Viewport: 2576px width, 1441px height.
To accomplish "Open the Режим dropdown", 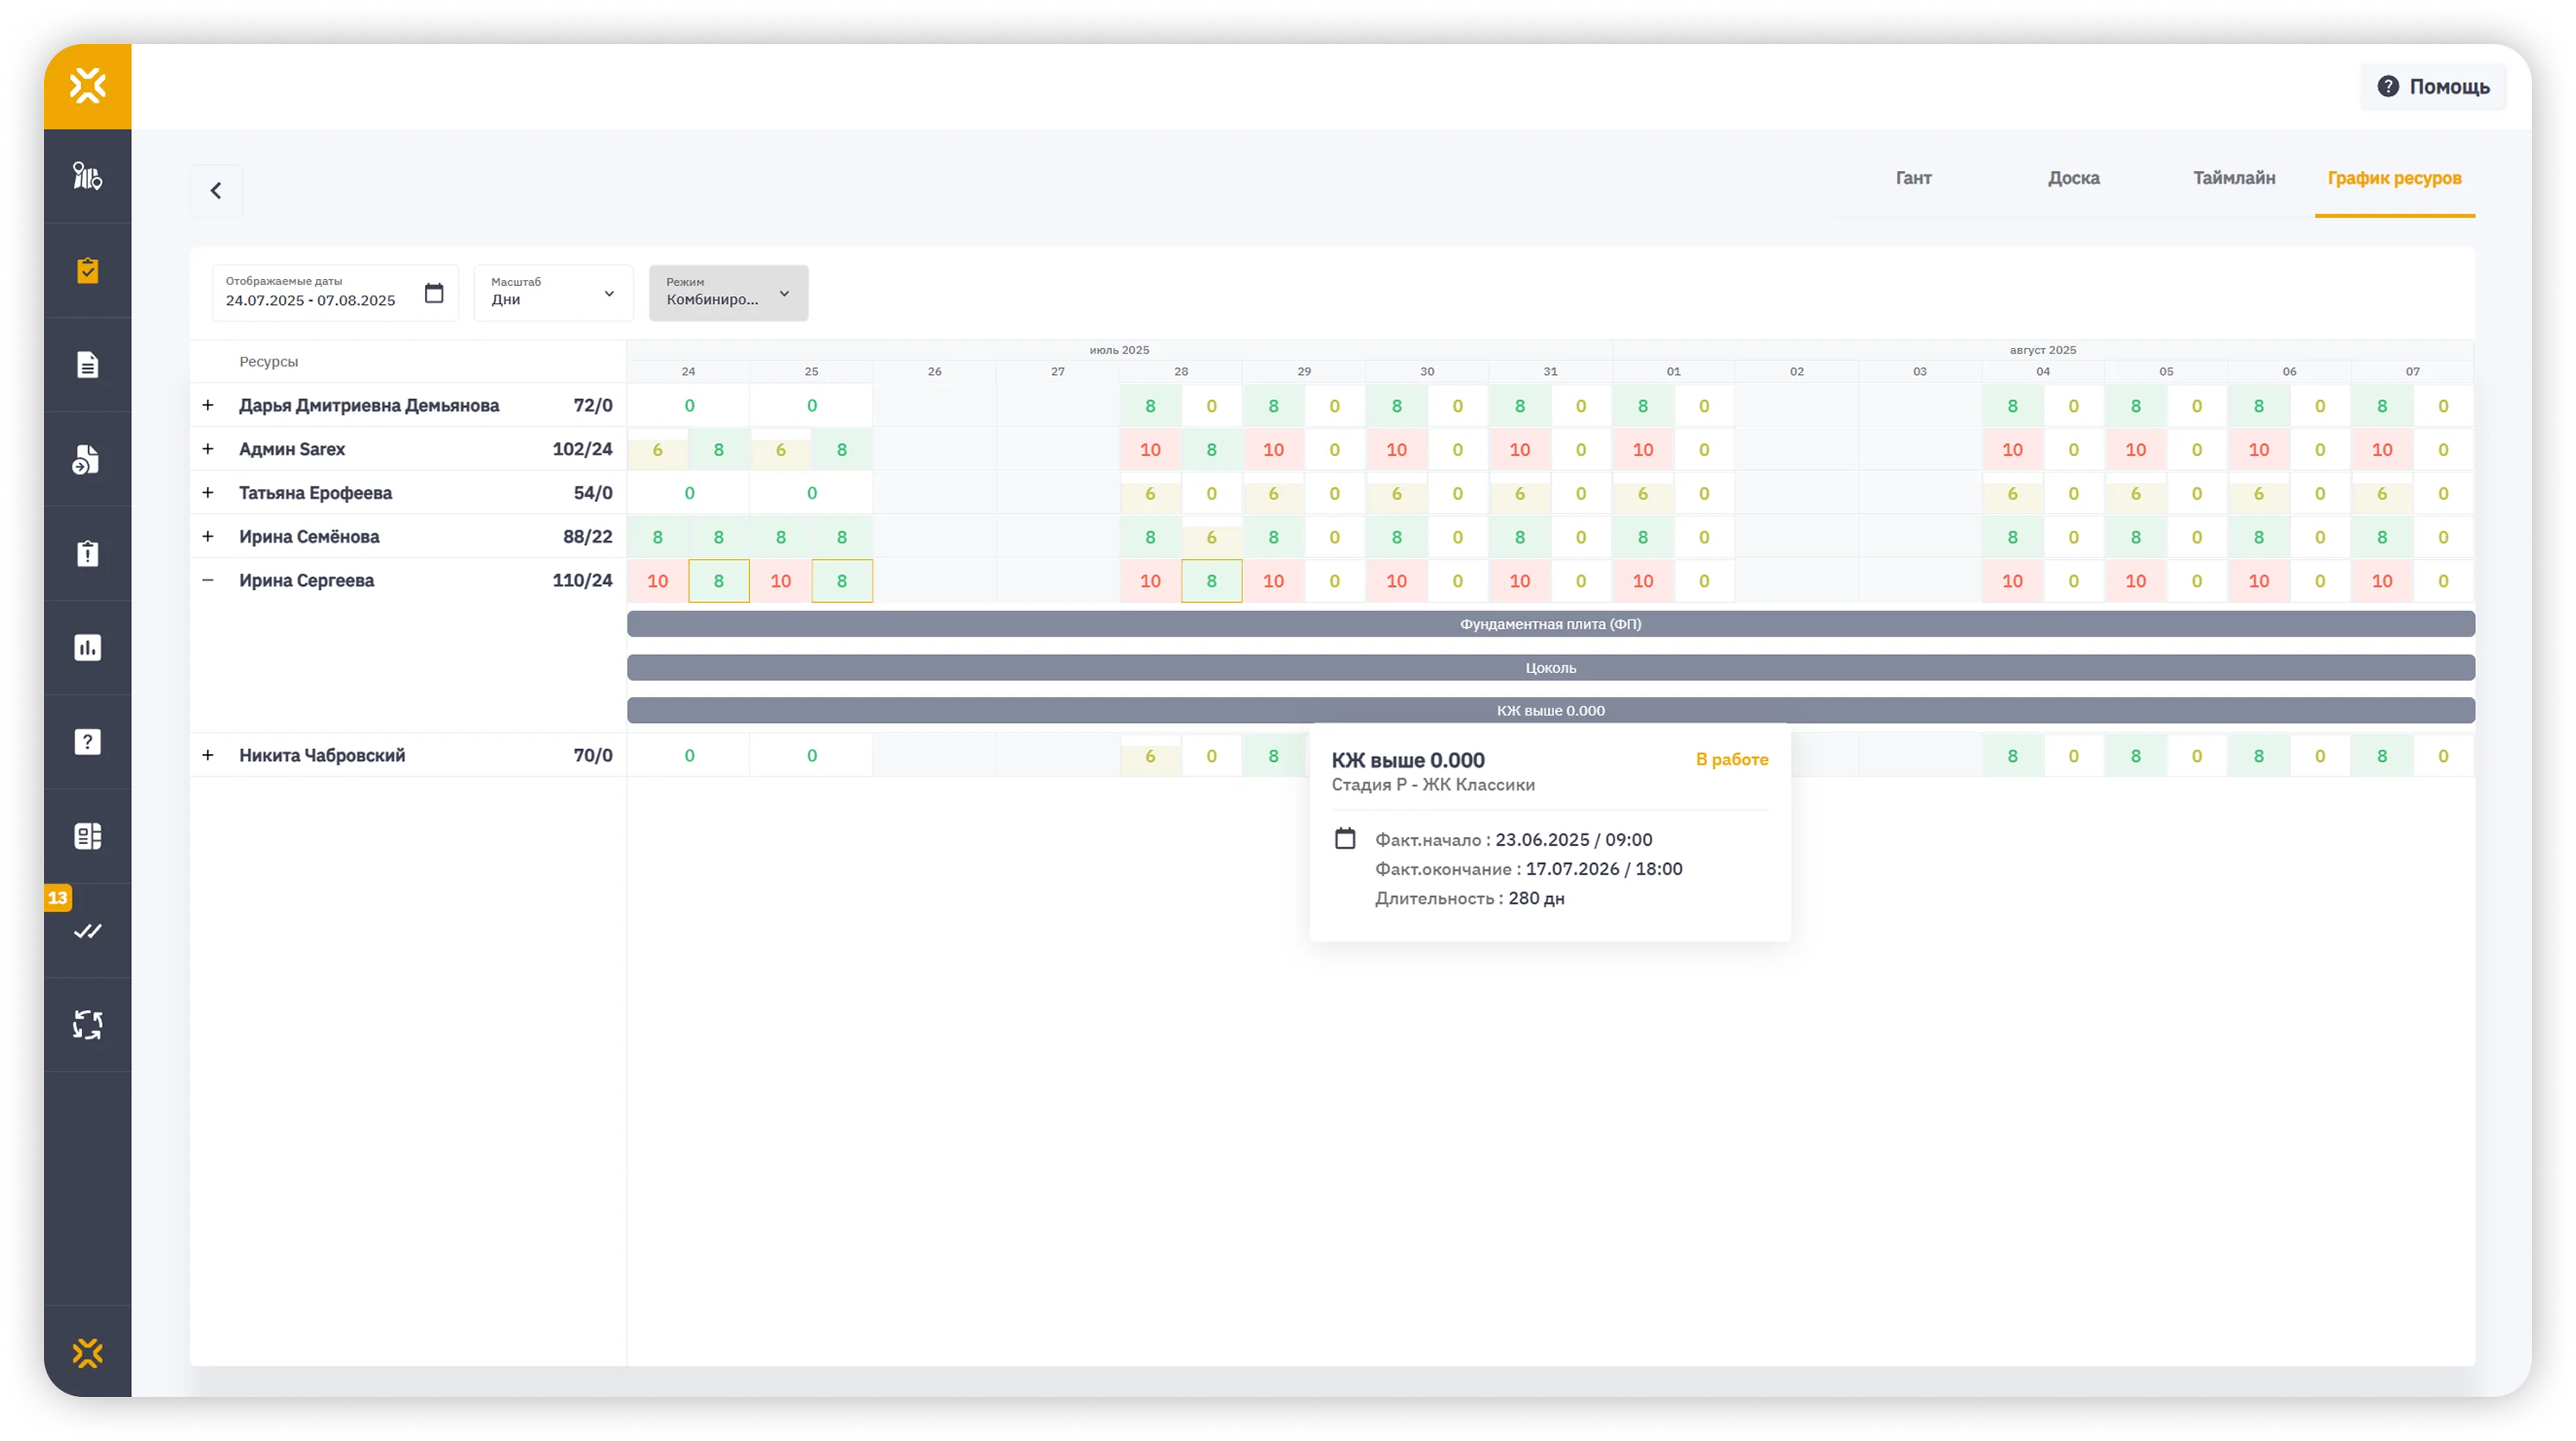I will point(728,293).
